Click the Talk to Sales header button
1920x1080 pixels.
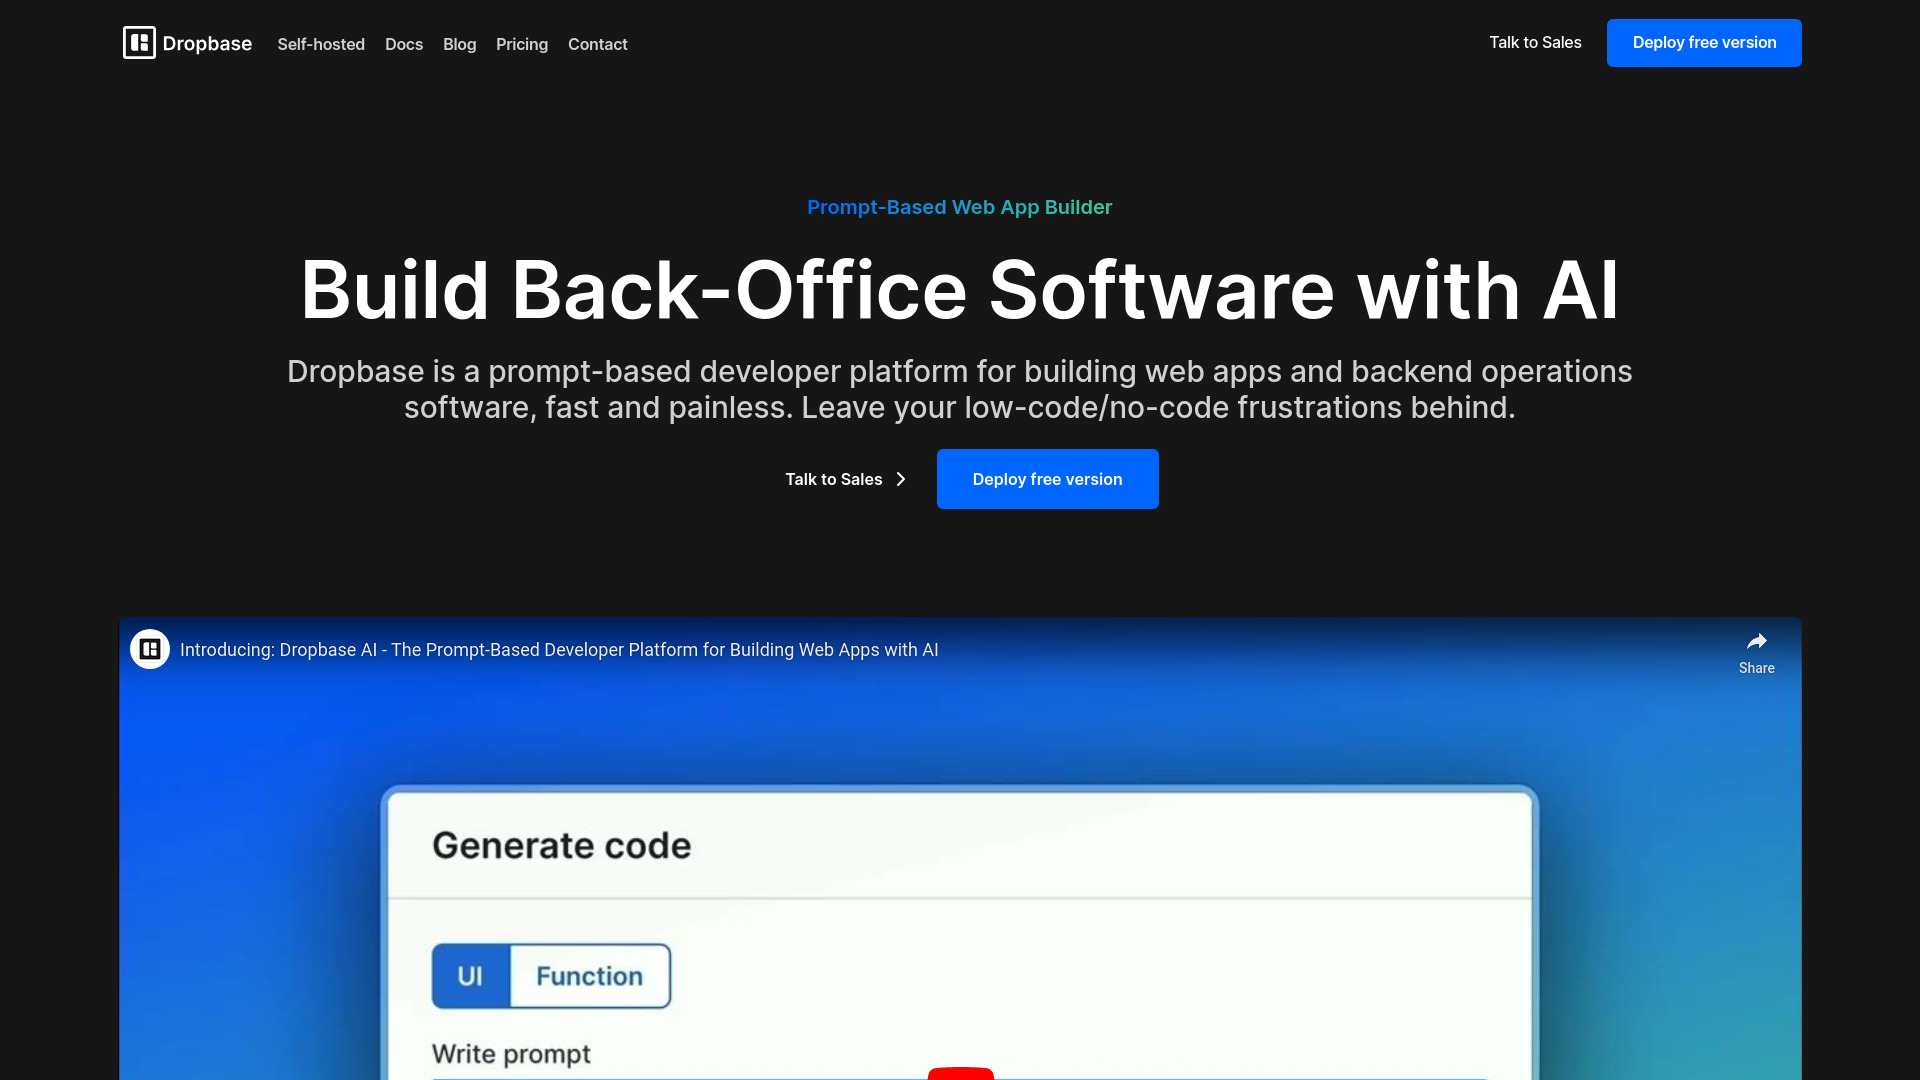click(1535, 44)
